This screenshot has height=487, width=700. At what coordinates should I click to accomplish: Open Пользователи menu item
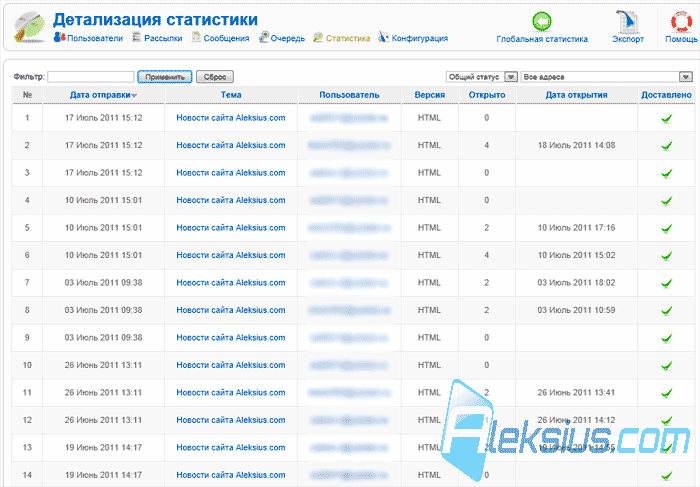[x=95, y=38]
